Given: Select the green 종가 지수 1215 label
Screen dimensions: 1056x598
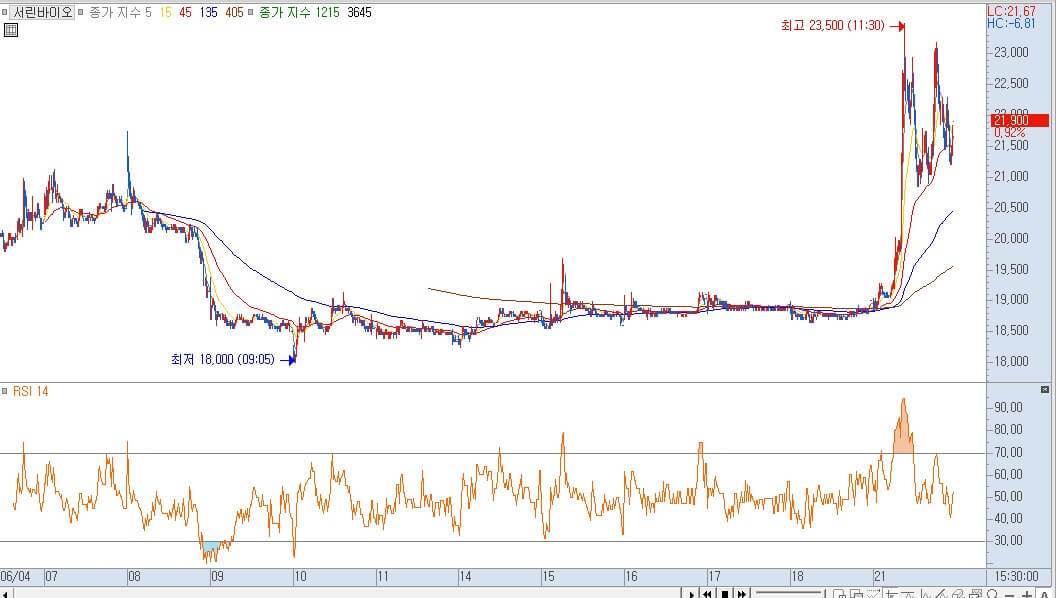Looking at the screenshot, I should pos(299,12).
